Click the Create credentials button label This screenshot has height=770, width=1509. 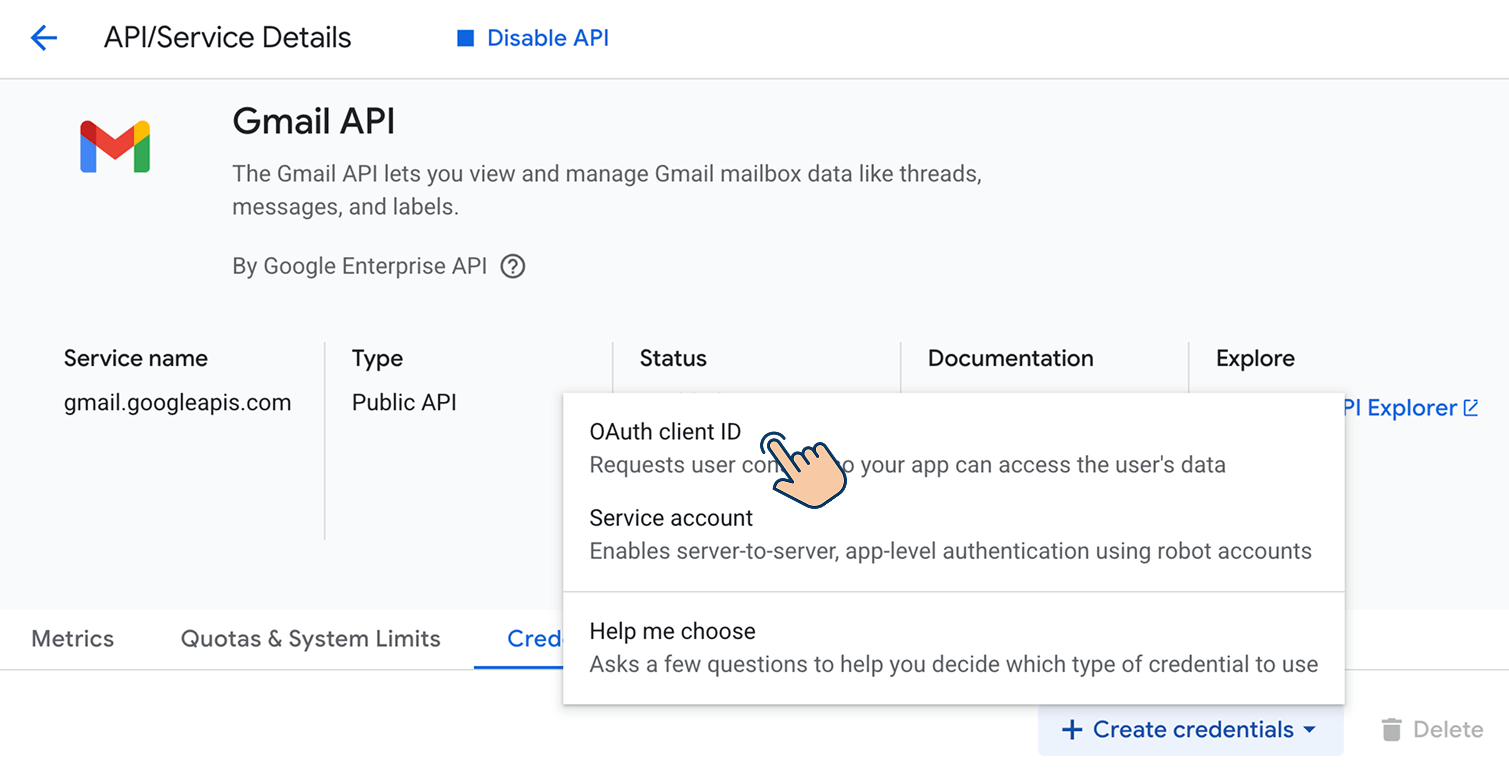1193,730
